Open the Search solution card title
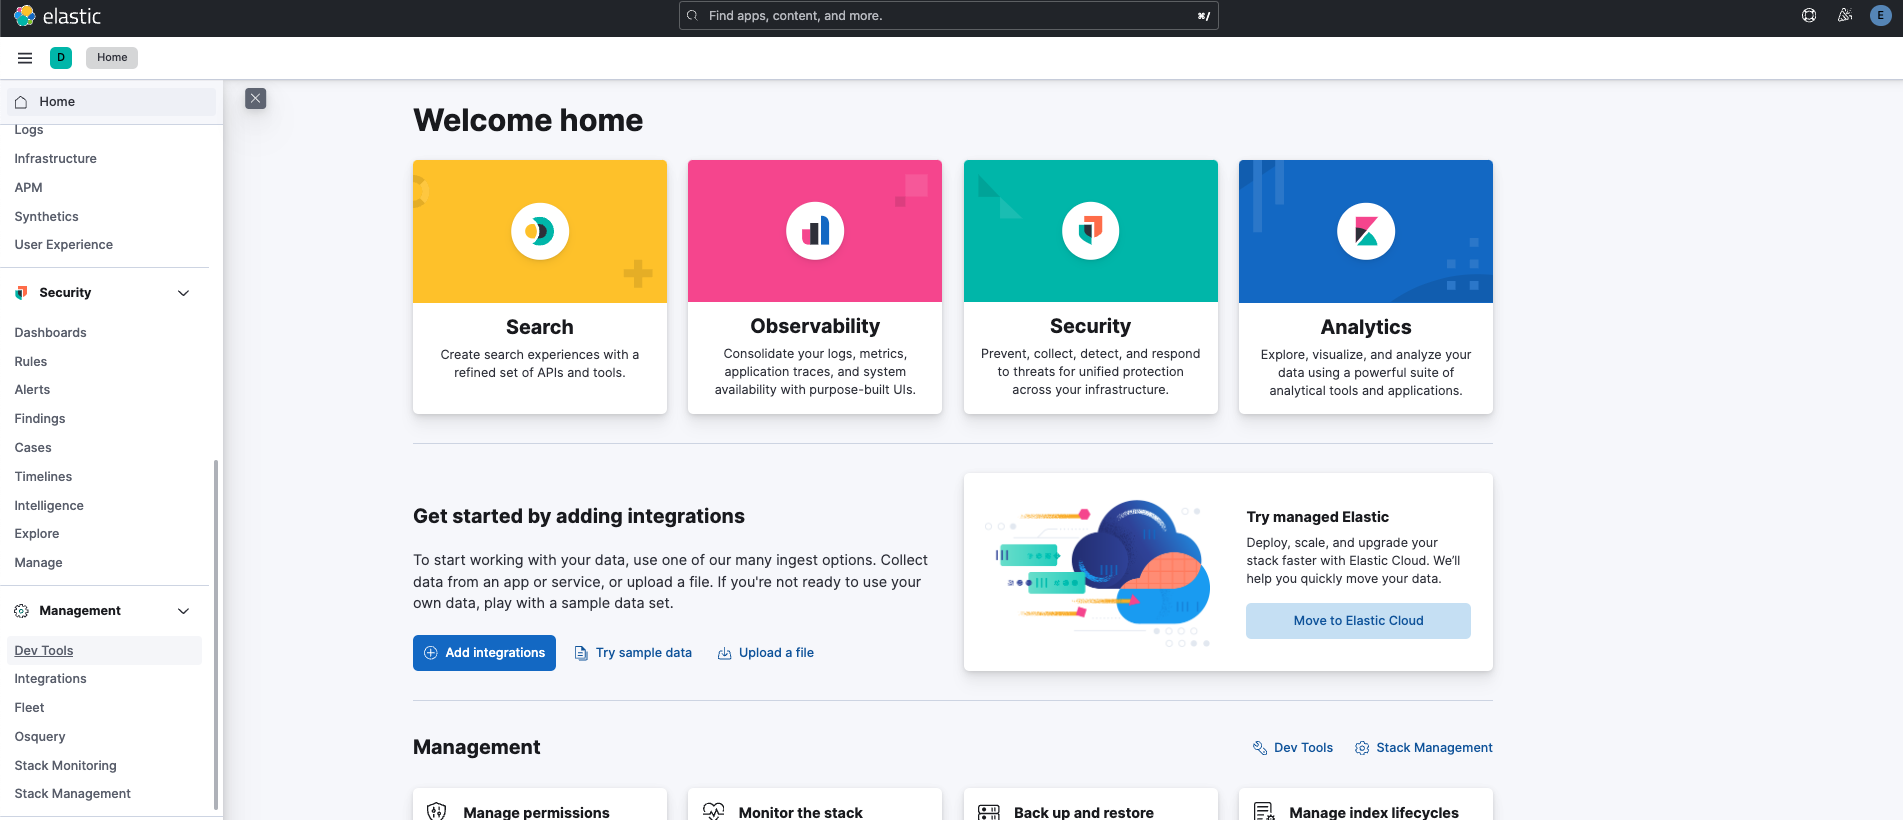 (x=540, y=327)
